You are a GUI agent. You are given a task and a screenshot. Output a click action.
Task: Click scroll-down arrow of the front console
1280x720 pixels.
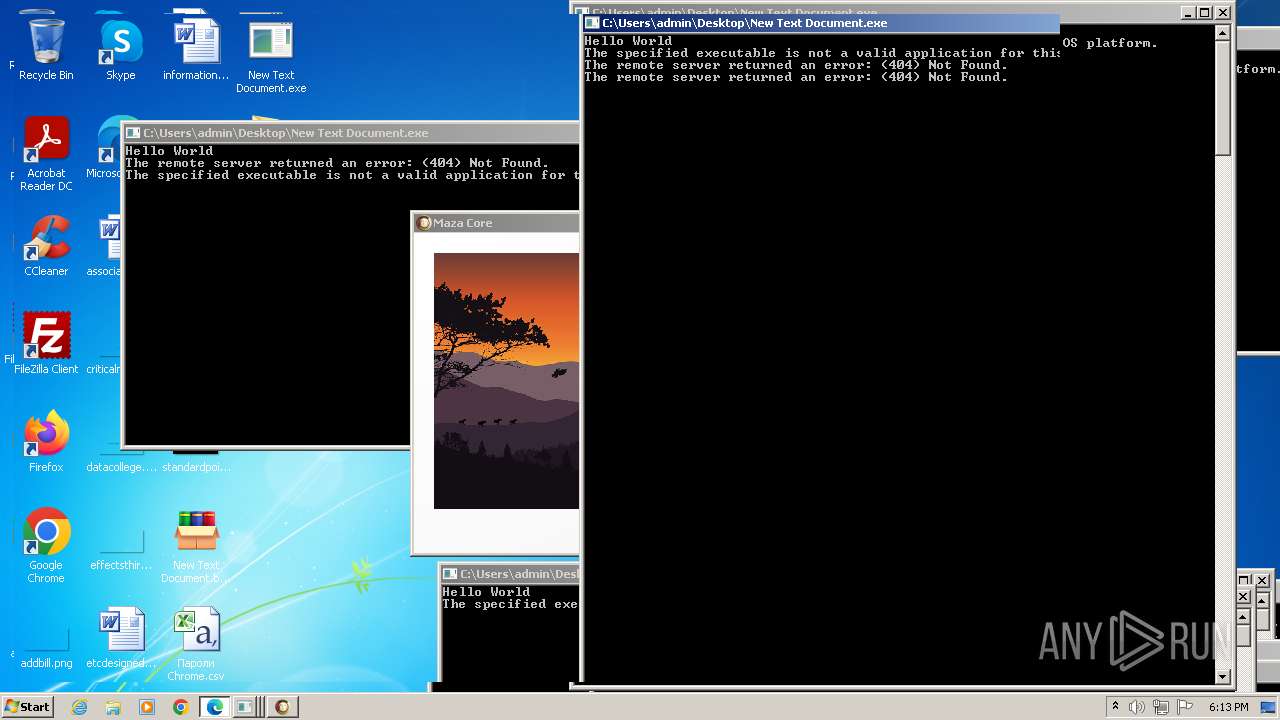click(x=1222, y=677)
